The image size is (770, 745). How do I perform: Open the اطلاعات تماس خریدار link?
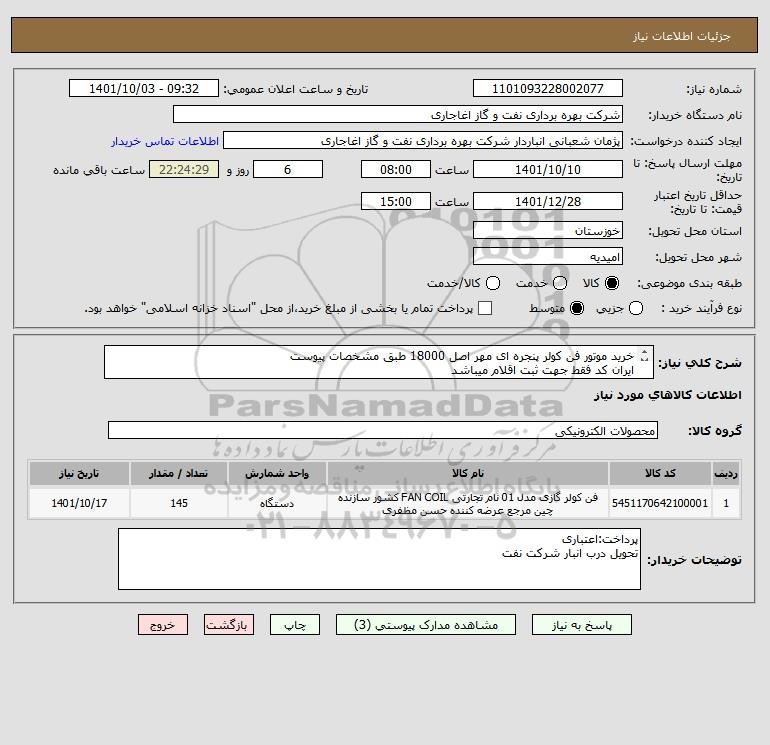tap(165, 141)
